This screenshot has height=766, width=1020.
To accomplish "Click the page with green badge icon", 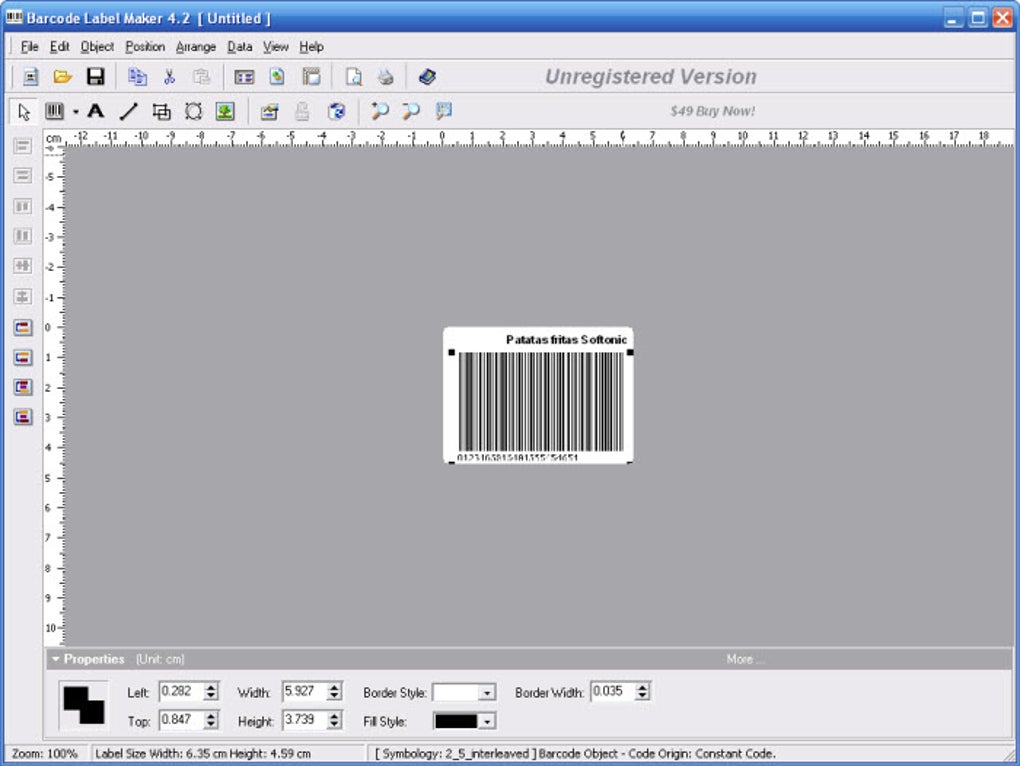I will (x=277, y=77).
